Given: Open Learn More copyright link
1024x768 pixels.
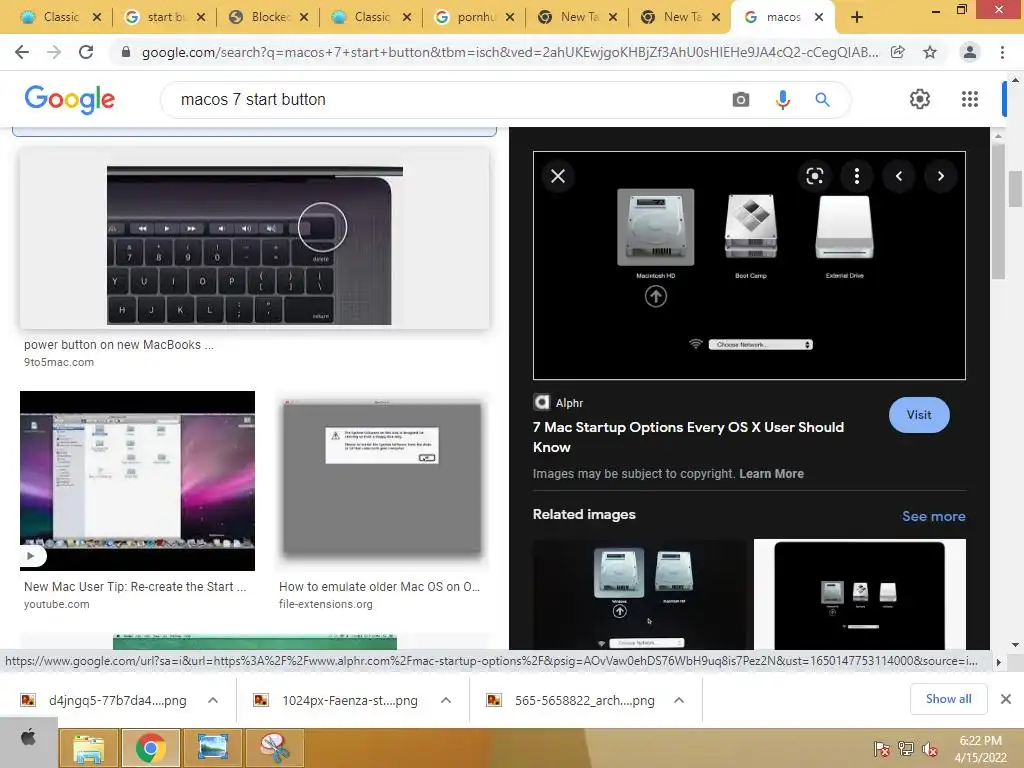Looking at the screenshot, I should 771,474.
